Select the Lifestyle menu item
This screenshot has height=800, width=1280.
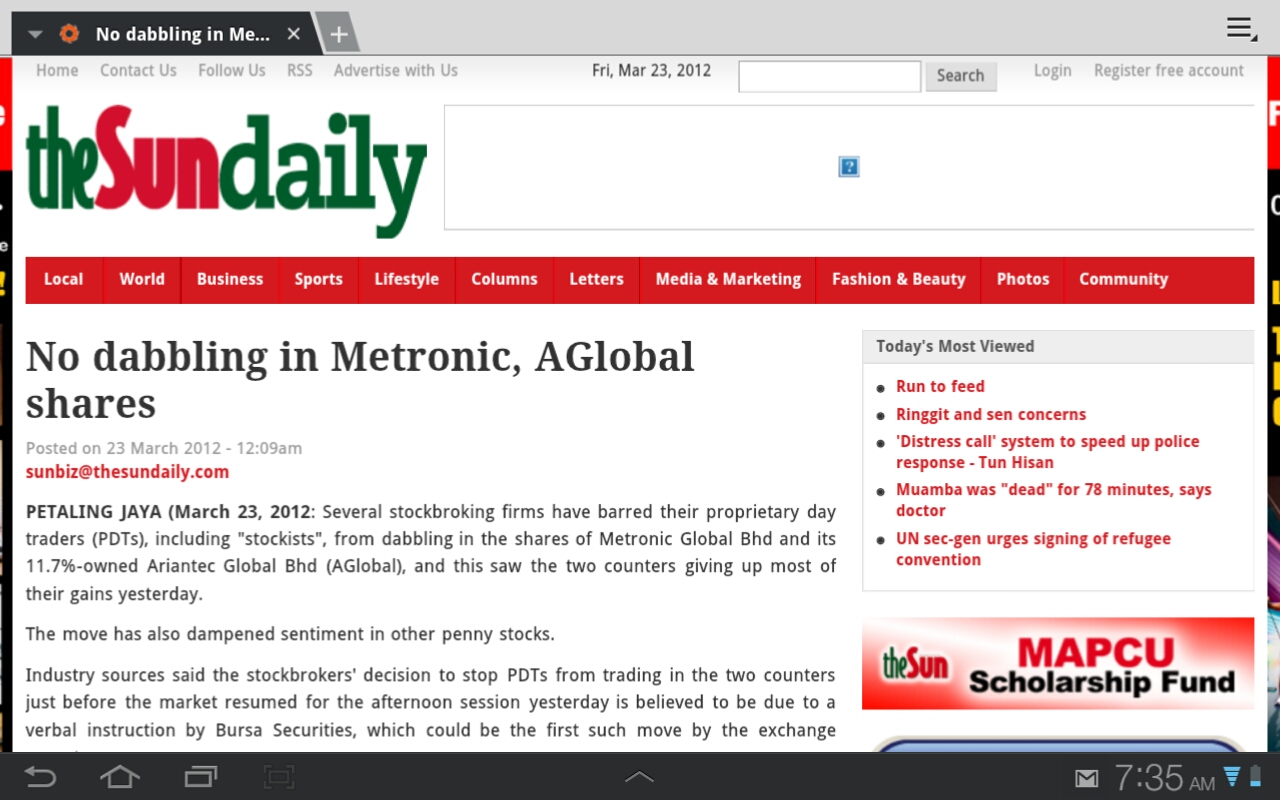407,280
